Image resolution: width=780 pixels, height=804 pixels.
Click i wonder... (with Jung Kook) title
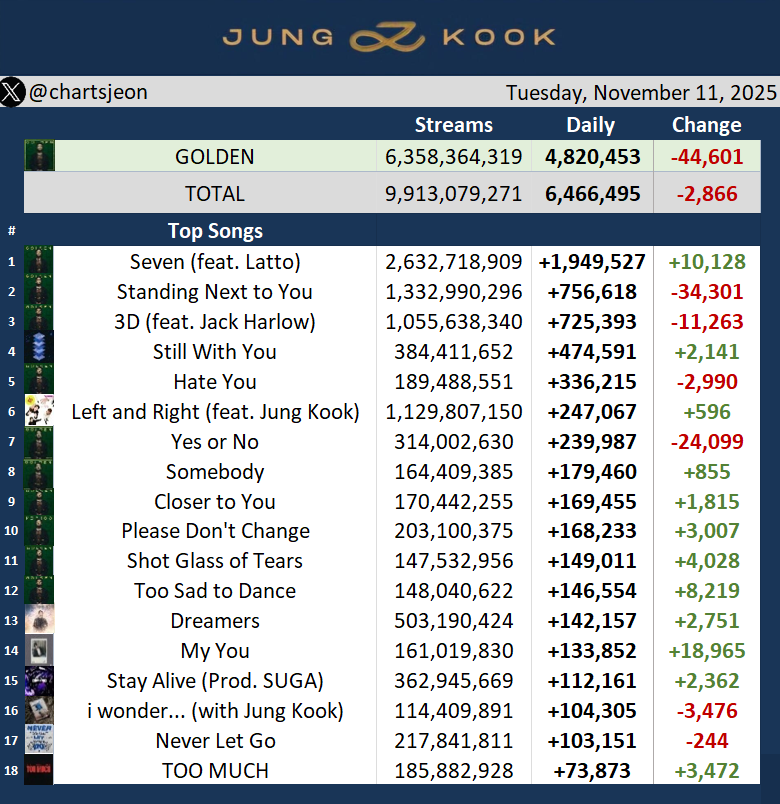point(215,711)
